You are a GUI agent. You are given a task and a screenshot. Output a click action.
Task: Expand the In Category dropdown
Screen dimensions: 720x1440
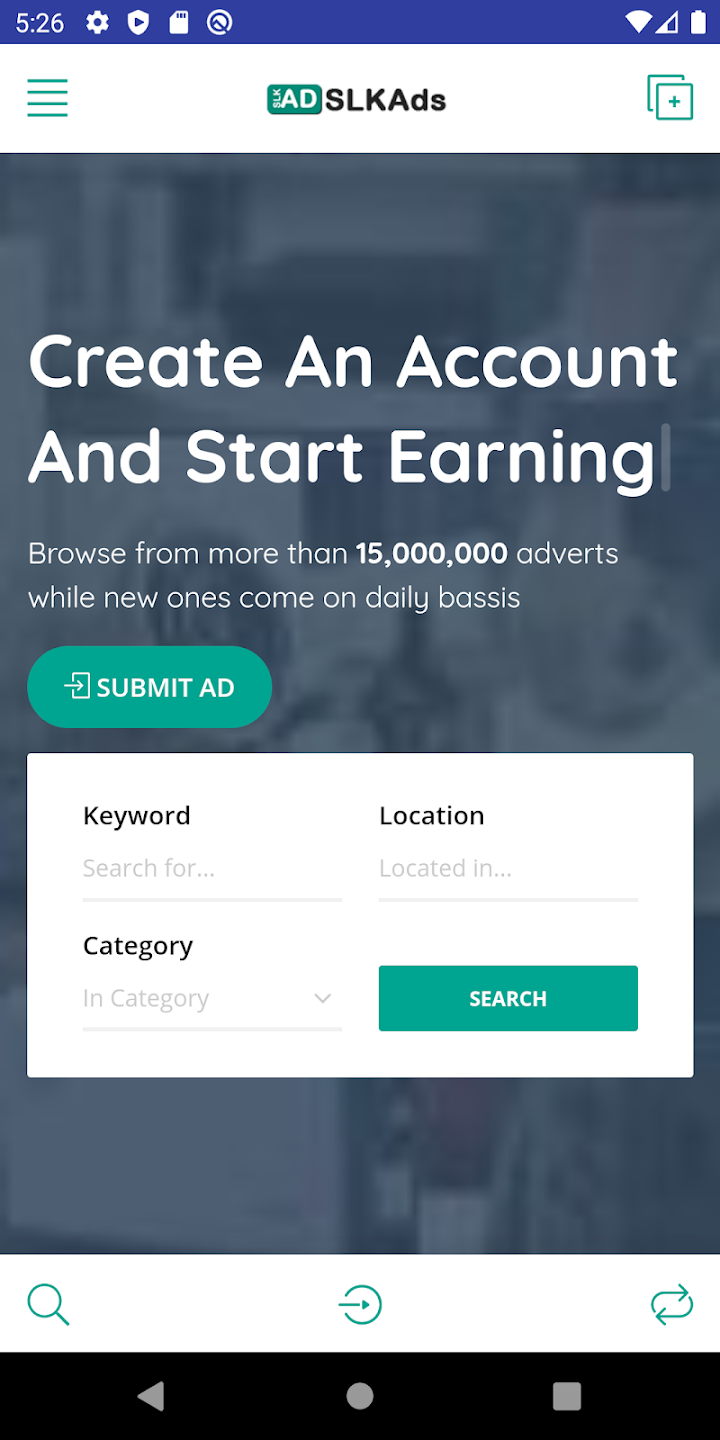click(212, 999)
